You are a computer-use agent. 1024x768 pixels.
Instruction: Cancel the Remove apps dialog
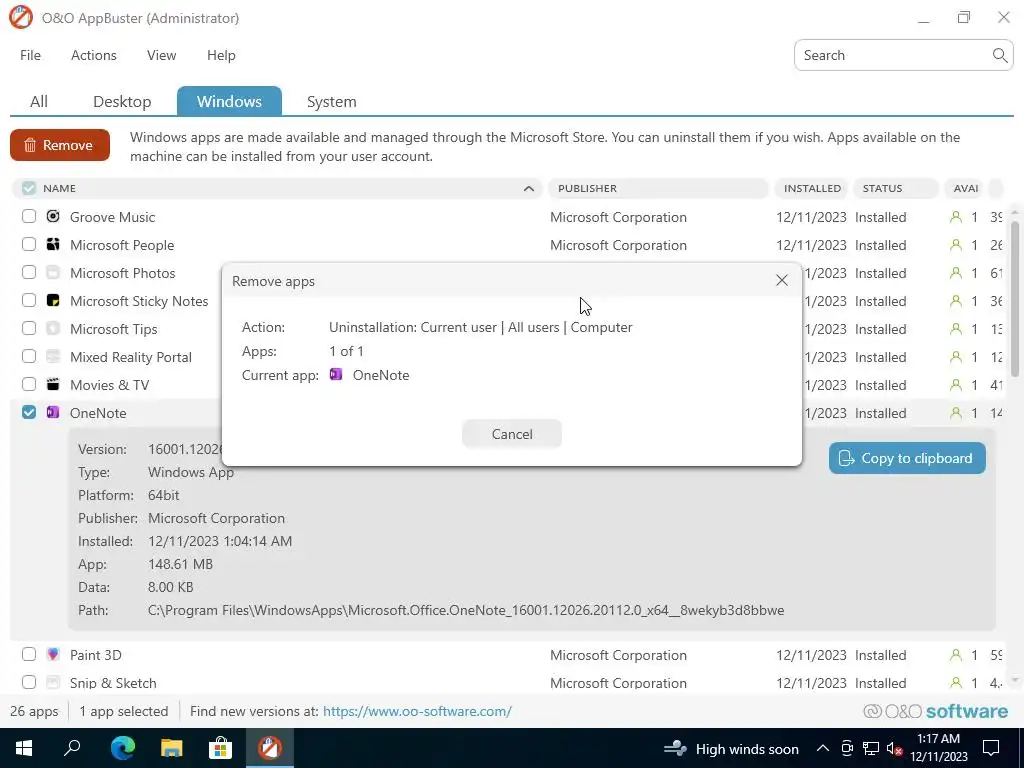click(x=511, y=434)
